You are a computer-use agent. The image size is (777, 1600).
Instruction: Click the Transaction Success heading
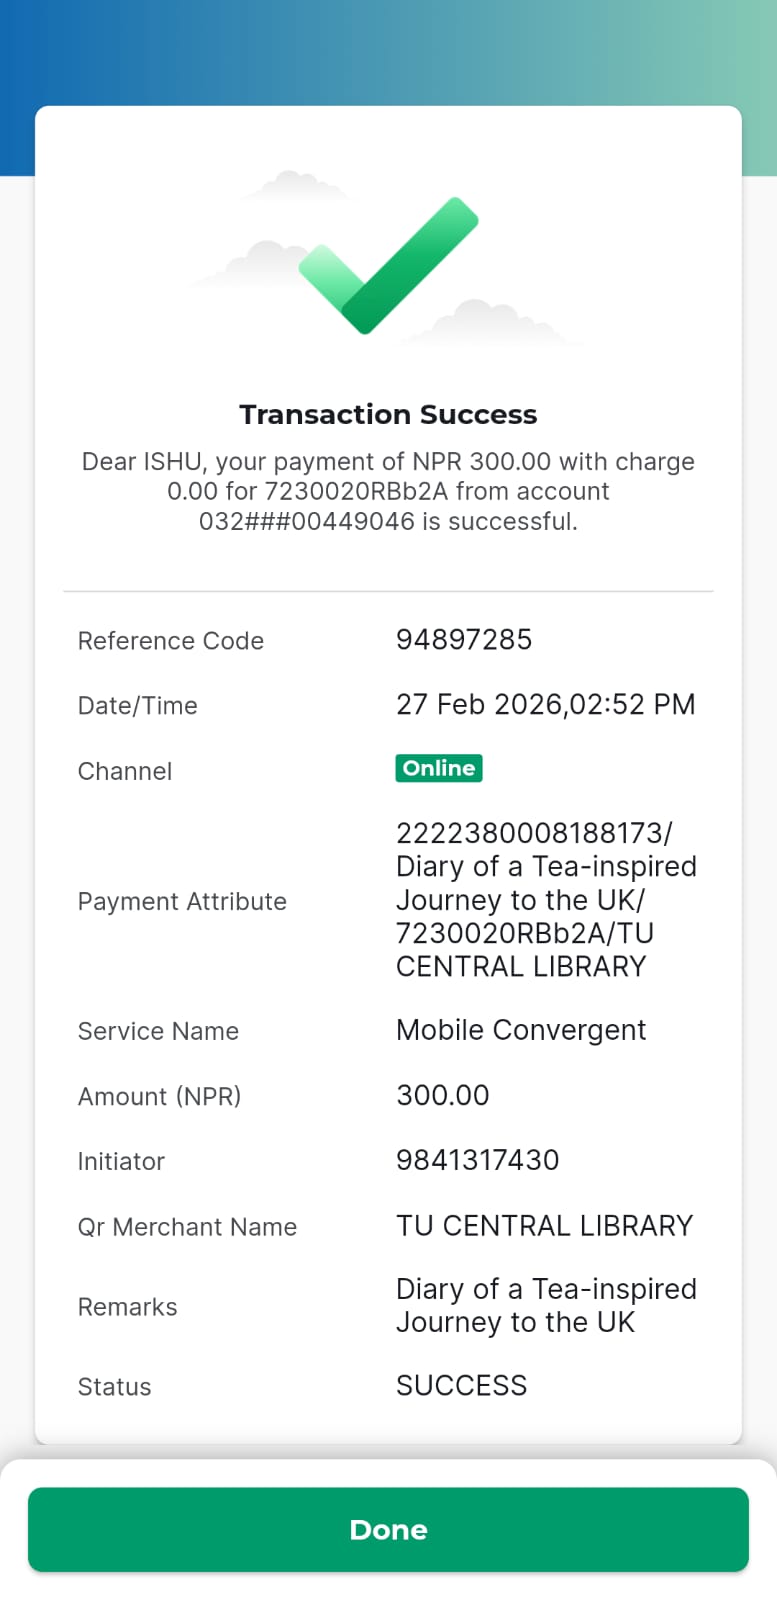(x=388, y=414)
